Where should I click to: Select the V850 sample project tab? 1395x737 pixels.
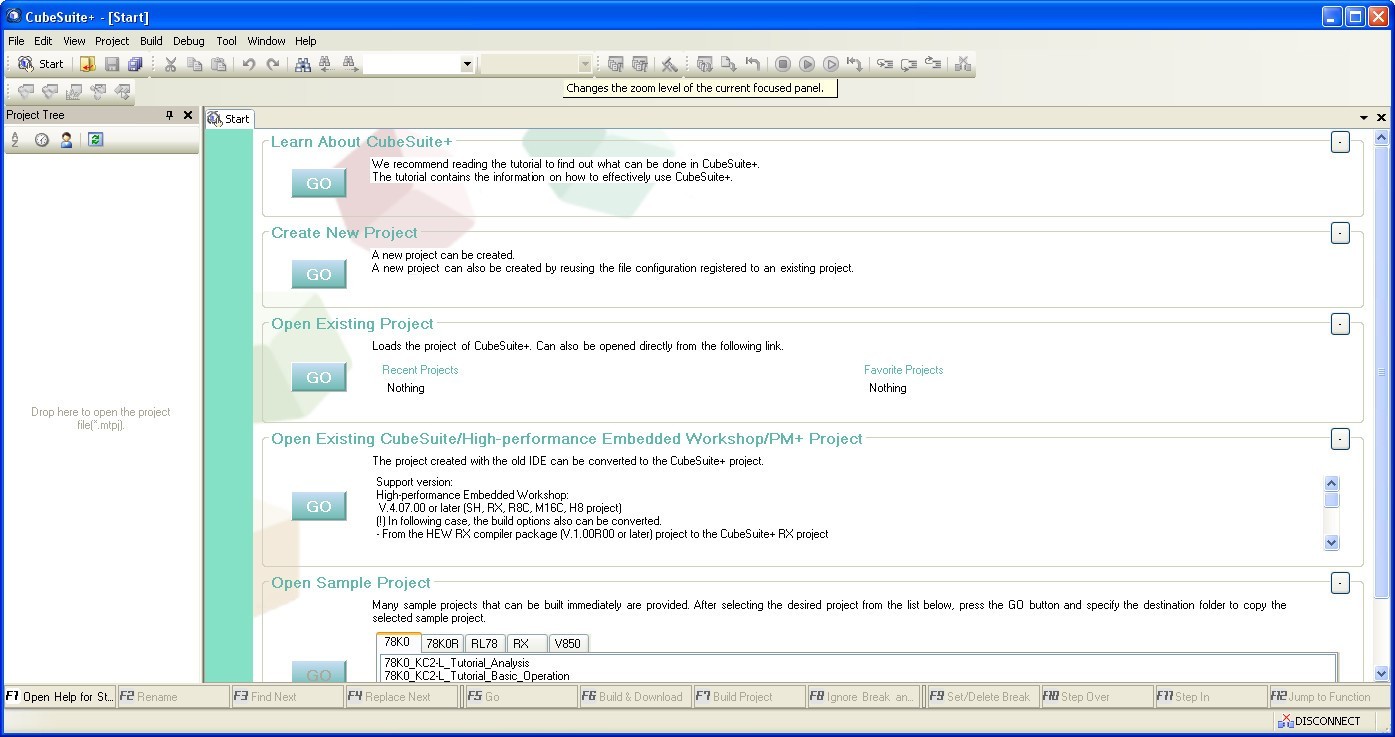[567, 643]
